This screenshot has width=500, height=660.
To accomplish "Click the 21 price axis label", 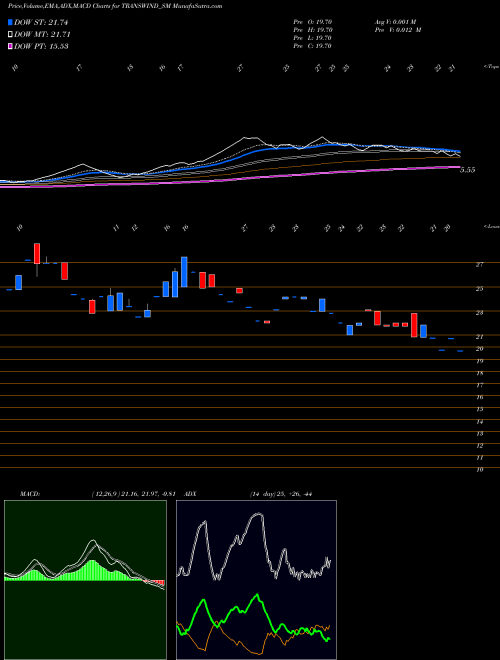I will click(x=479, y=337).
